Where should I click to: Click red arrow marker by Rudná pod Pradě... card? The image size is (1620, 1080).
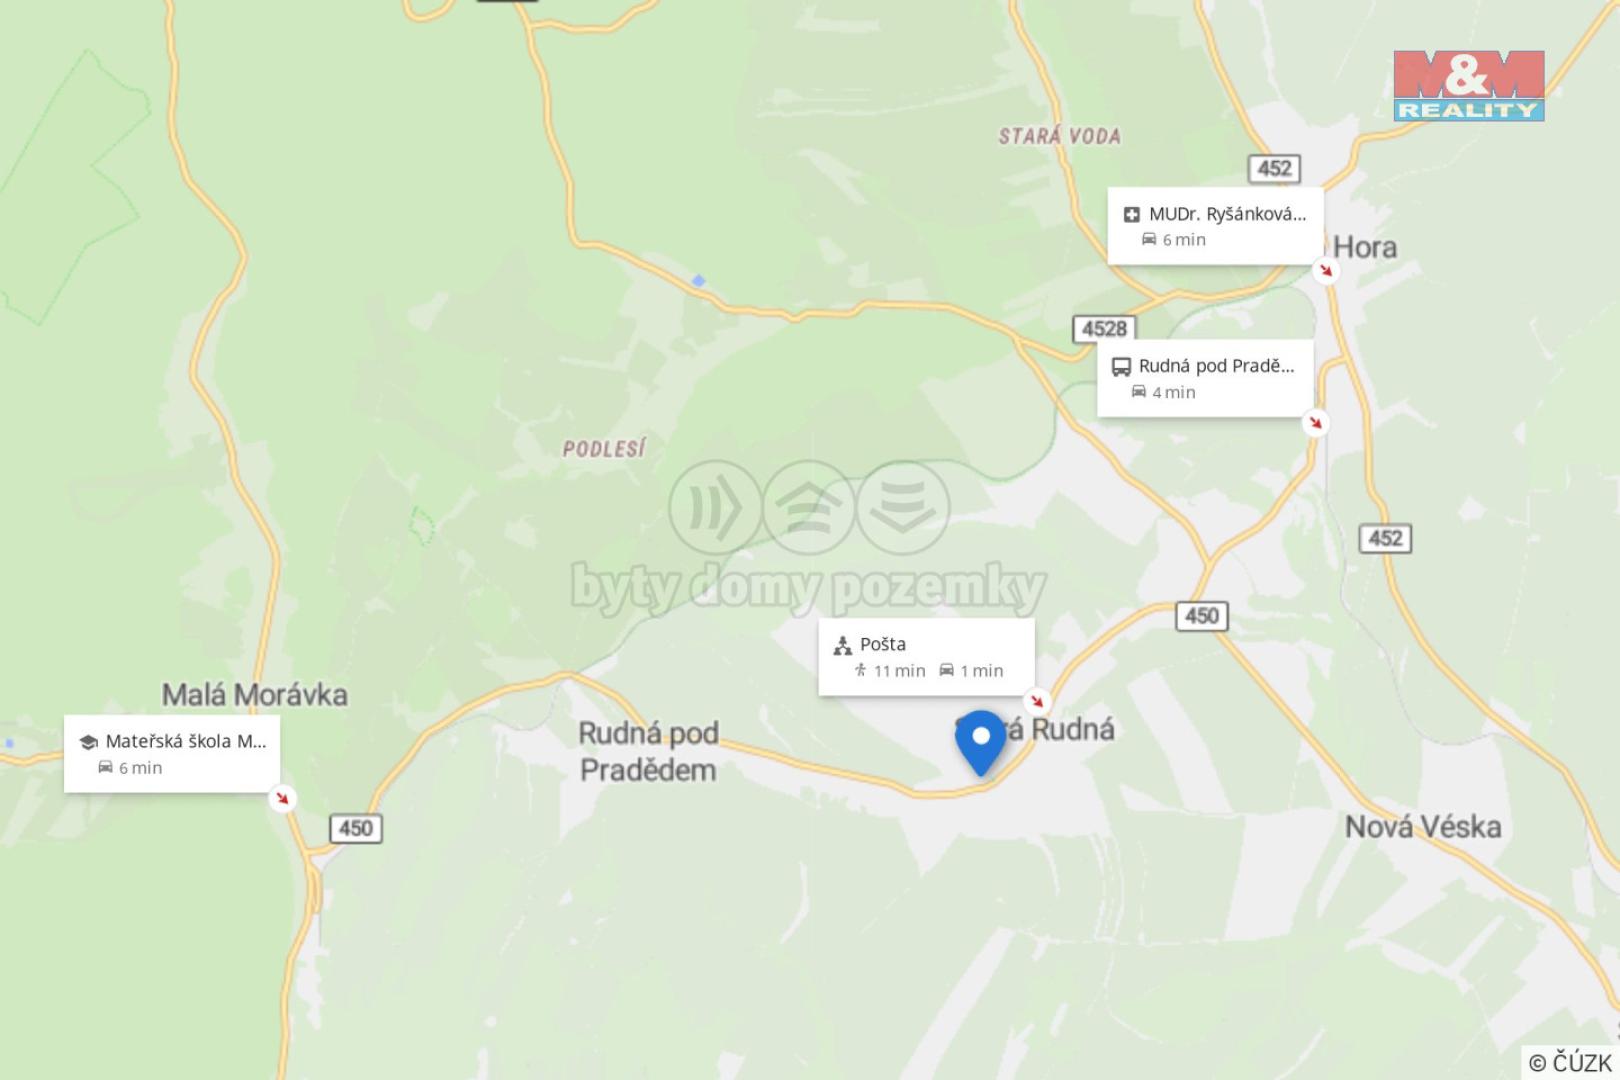click(x=1316, y=422)
